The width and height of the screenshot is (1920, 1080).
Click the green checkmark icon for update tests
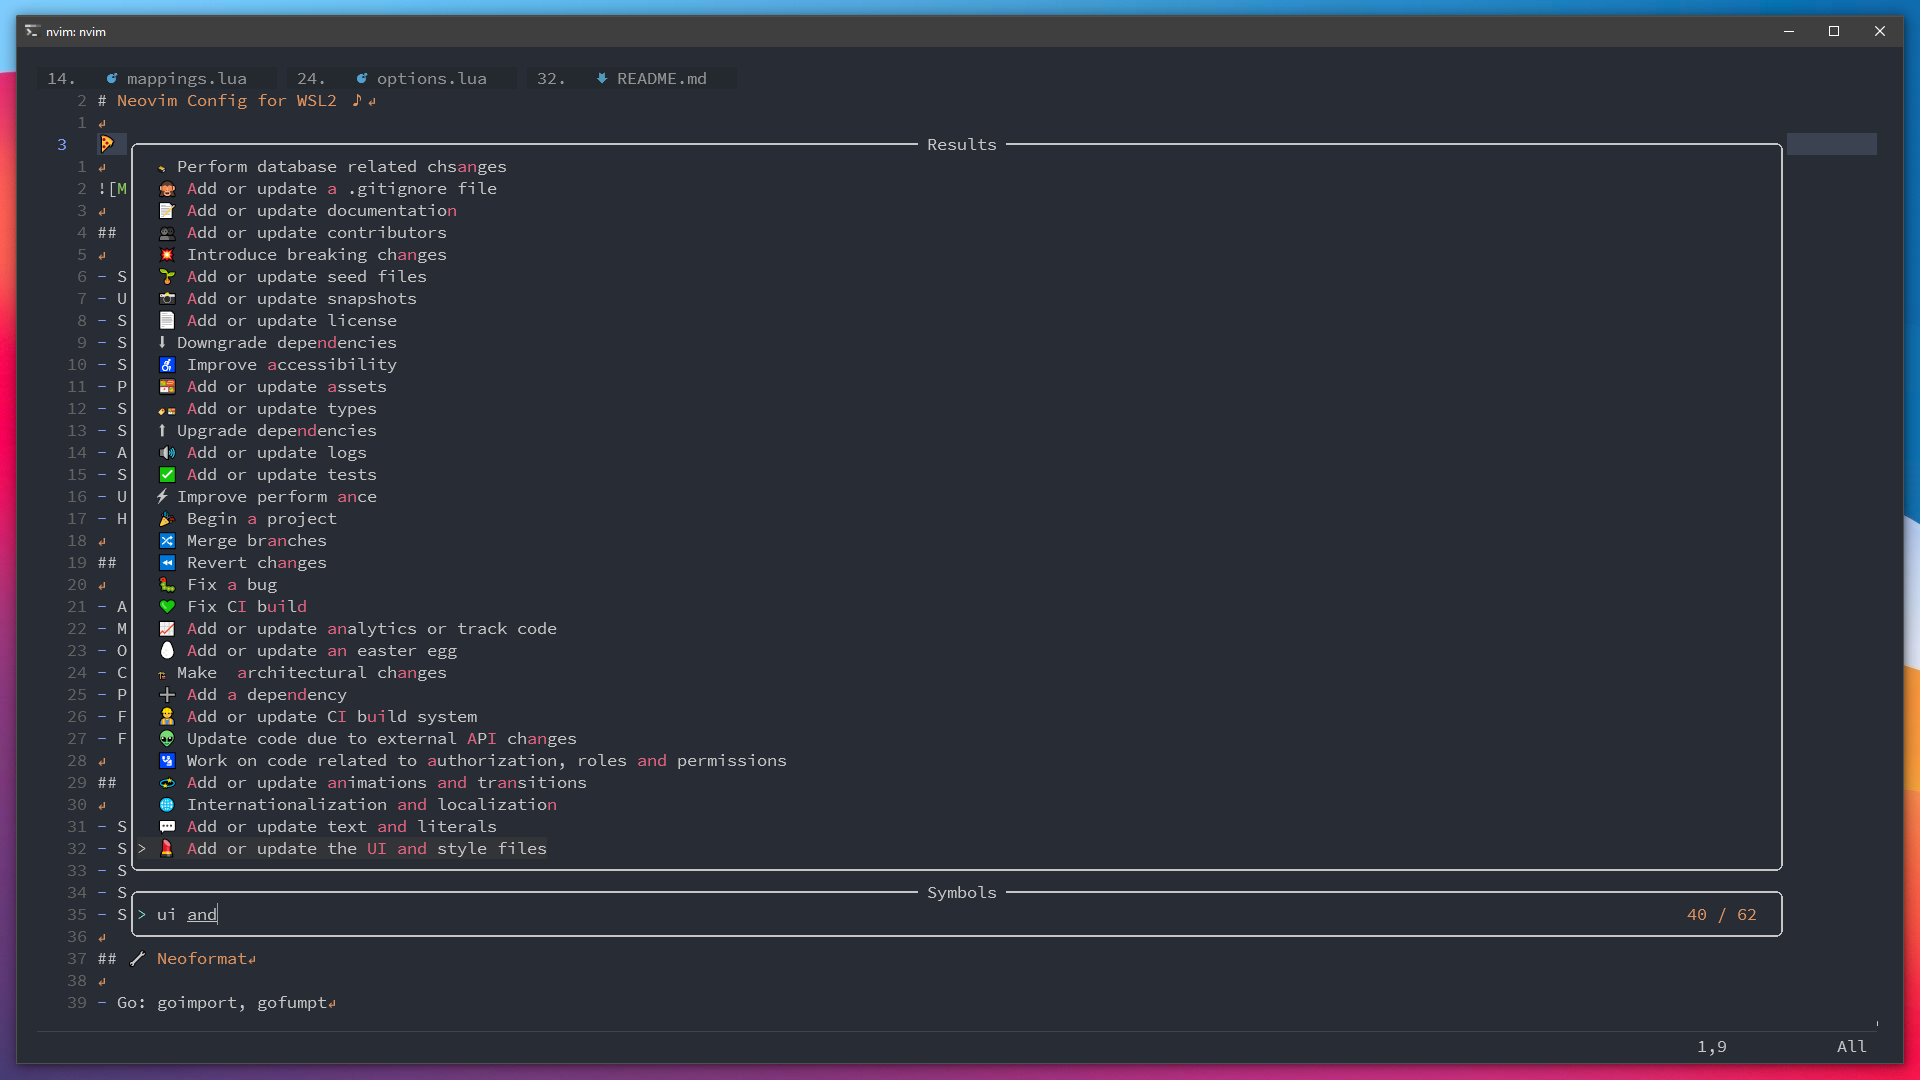[x=167, y=475]
